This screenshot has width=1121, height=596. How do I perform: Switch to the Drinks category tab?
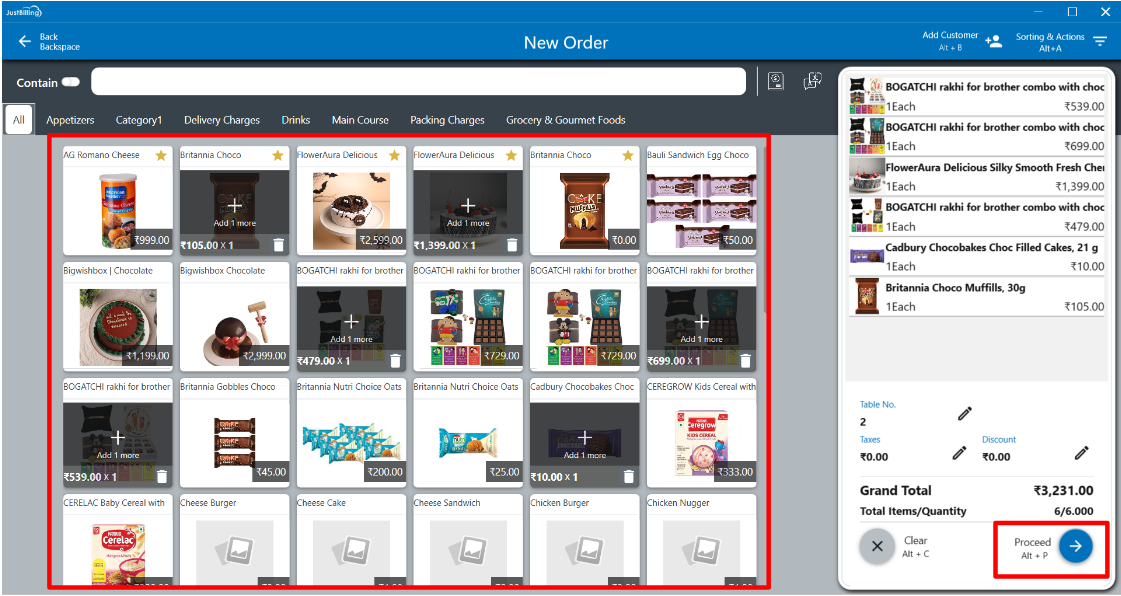[x=295, y=120]
